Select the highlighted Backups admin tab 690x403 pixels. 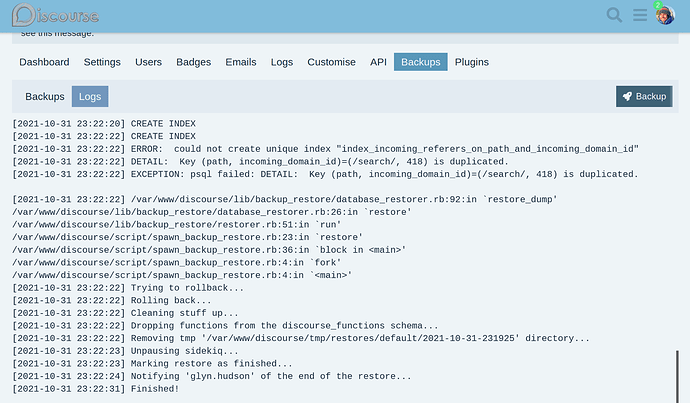(421, 62)
